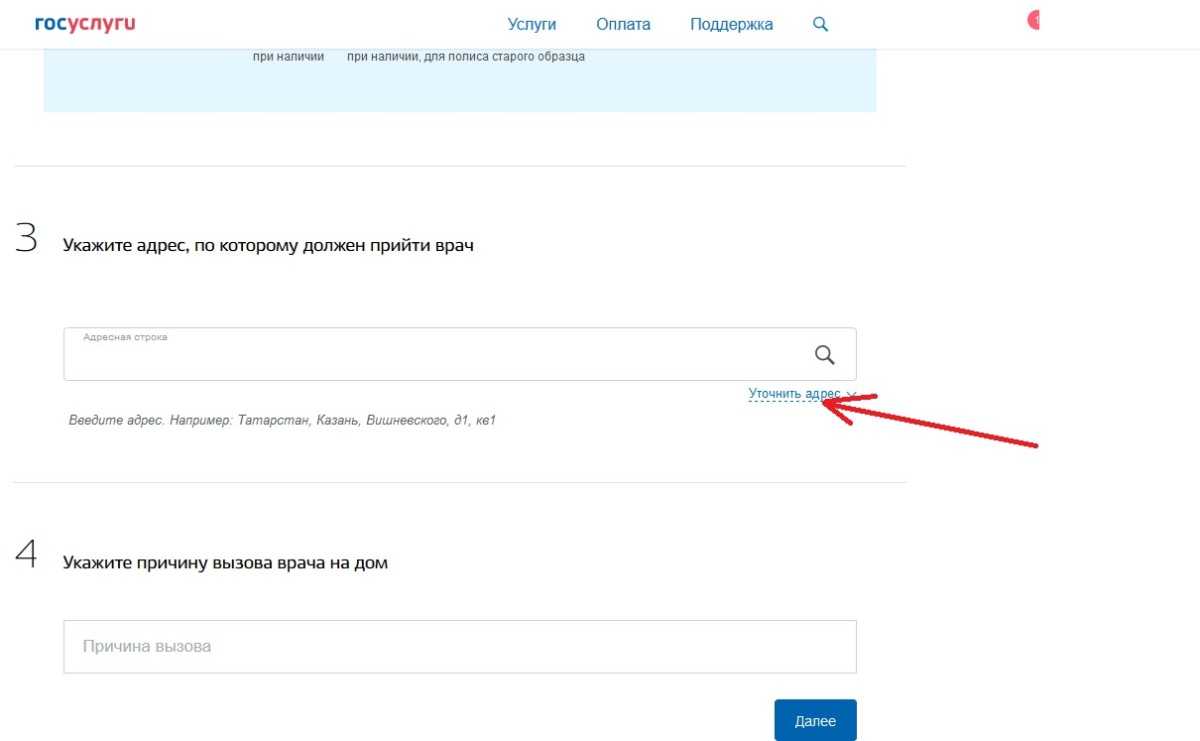Click the heading about the doctor's visit address
This screenshot has width=1200, height=741.
(x=268, y=246)
